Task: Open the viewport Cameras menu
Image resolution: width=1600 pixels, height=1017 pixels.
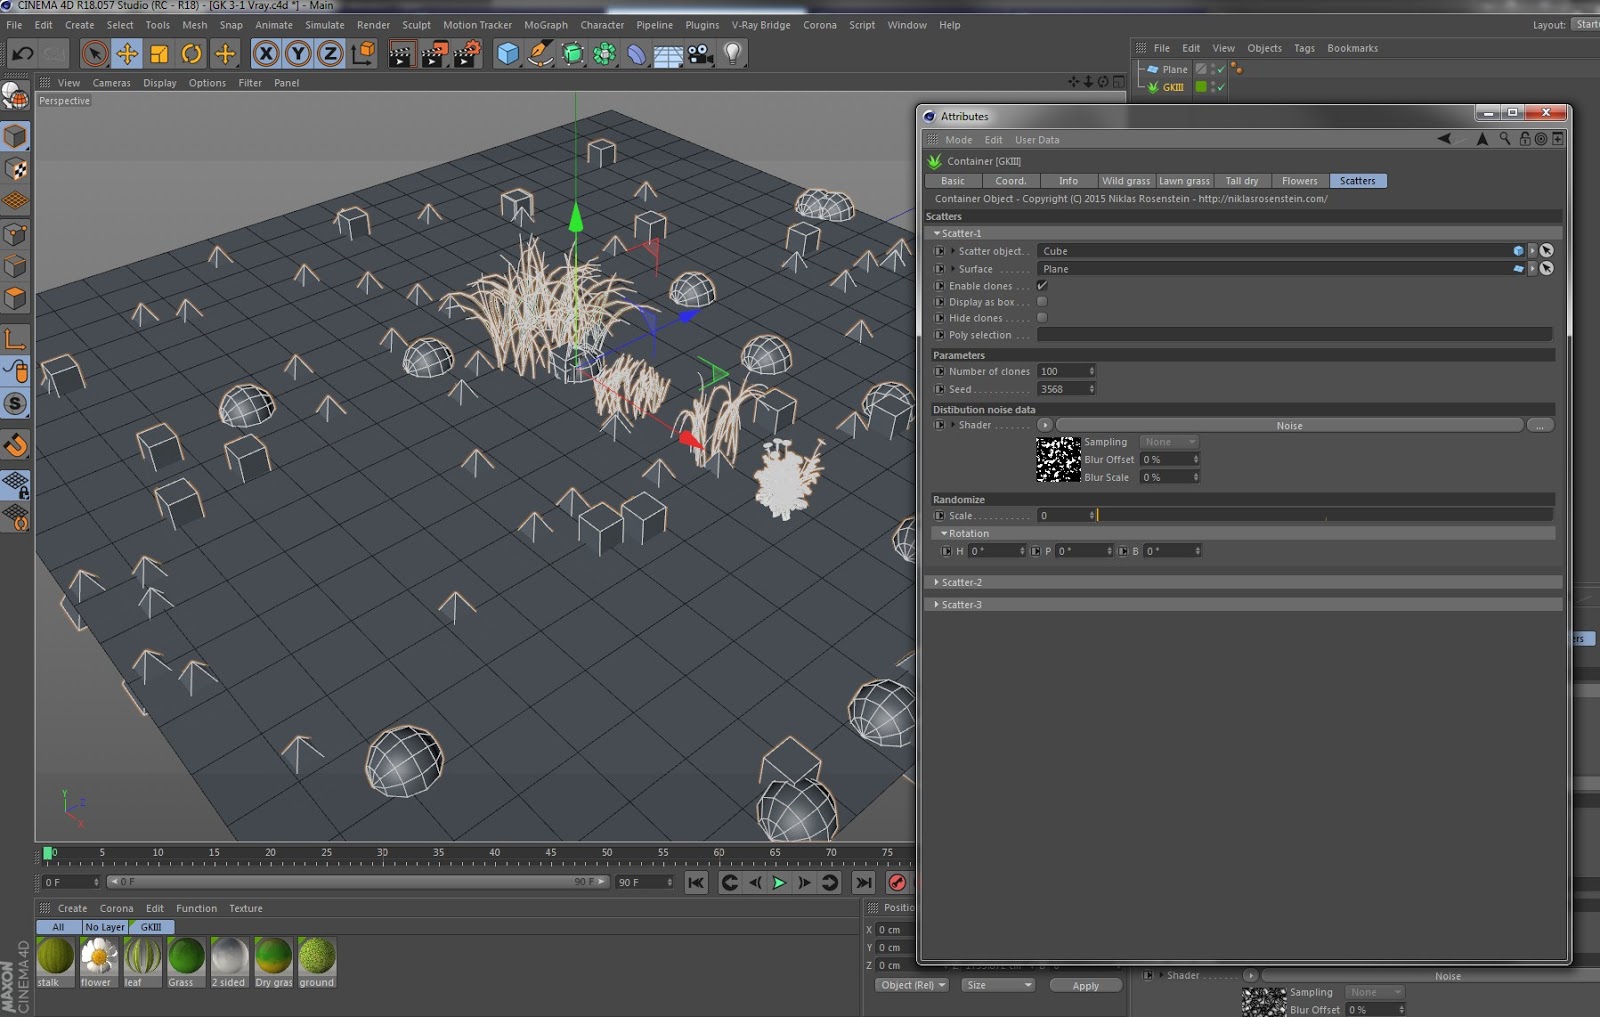Action: 112,83
